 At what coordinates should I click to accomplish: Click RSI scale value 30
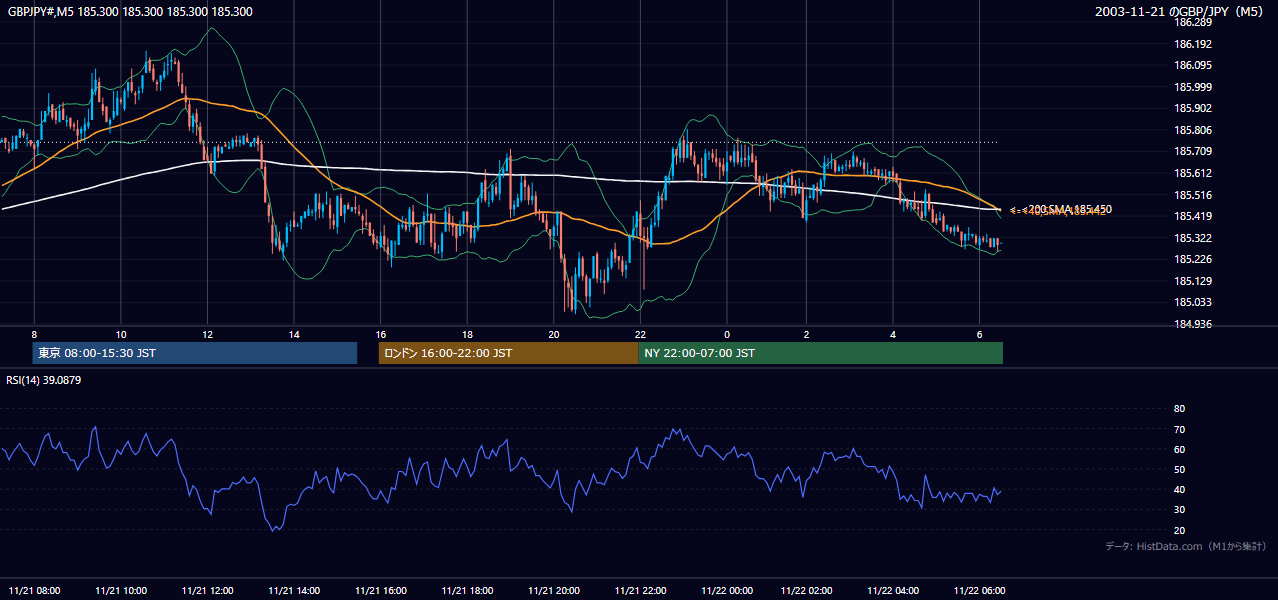pos(1180,510)
